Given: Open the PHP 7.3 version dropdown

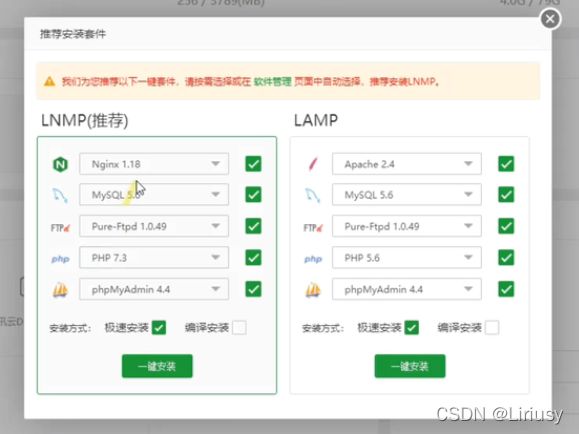Looking at the screenshot, I should click(x=154, y=257).
